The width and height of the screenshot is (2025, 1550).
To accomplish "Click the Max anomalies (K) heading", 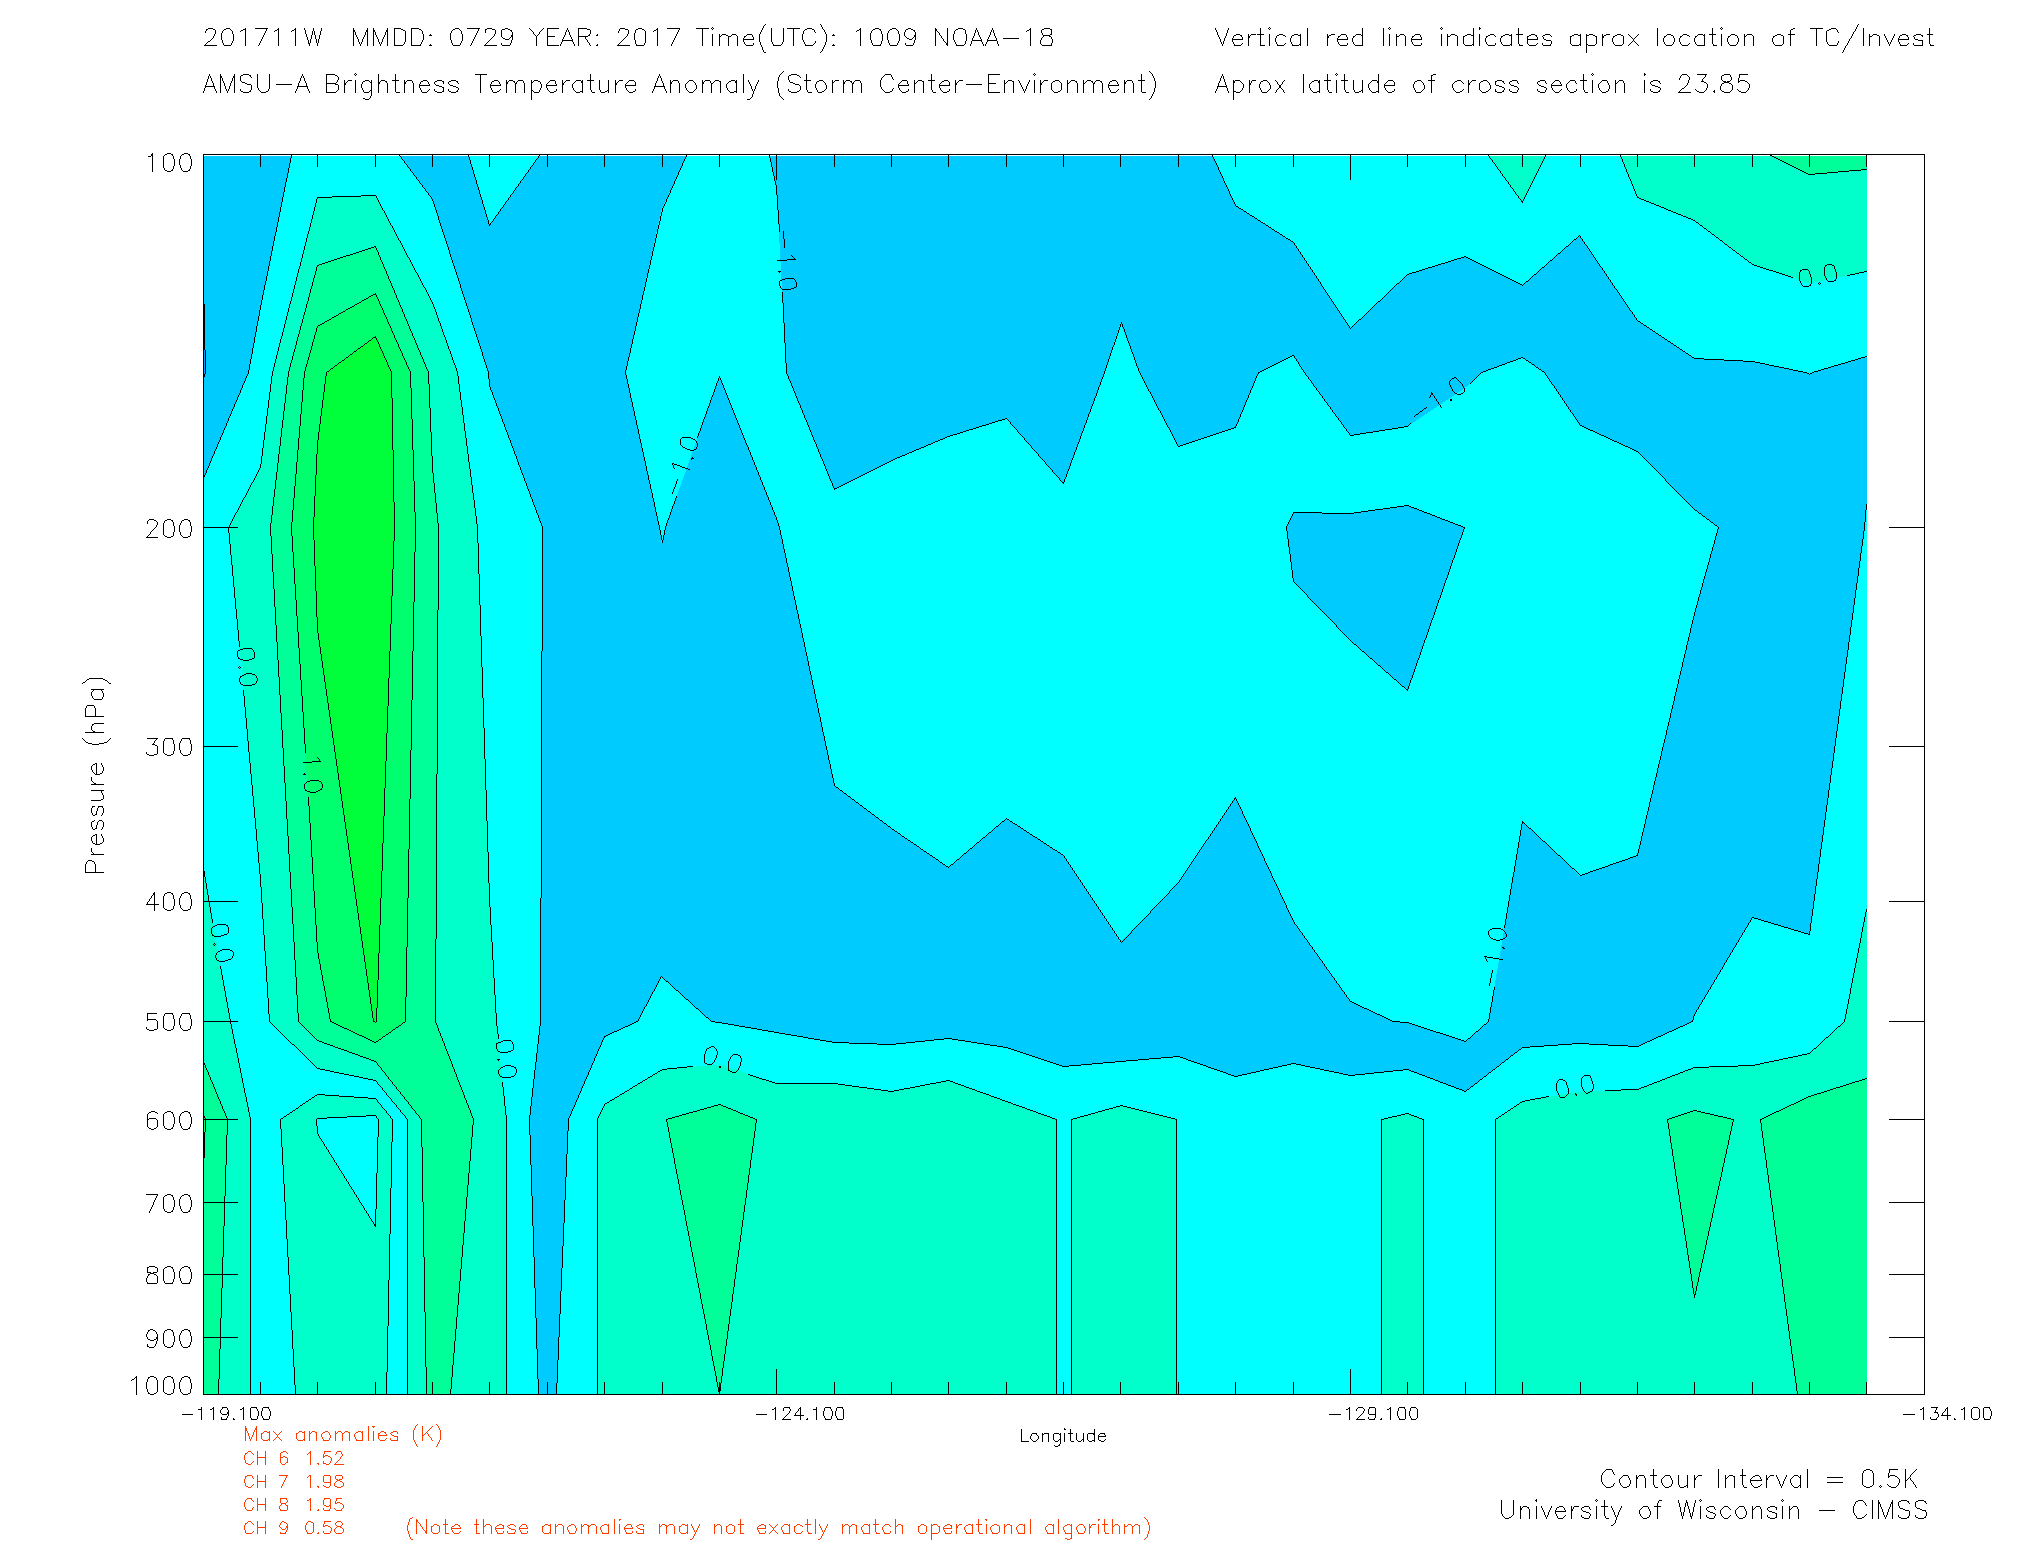I will click(342, 1435).
